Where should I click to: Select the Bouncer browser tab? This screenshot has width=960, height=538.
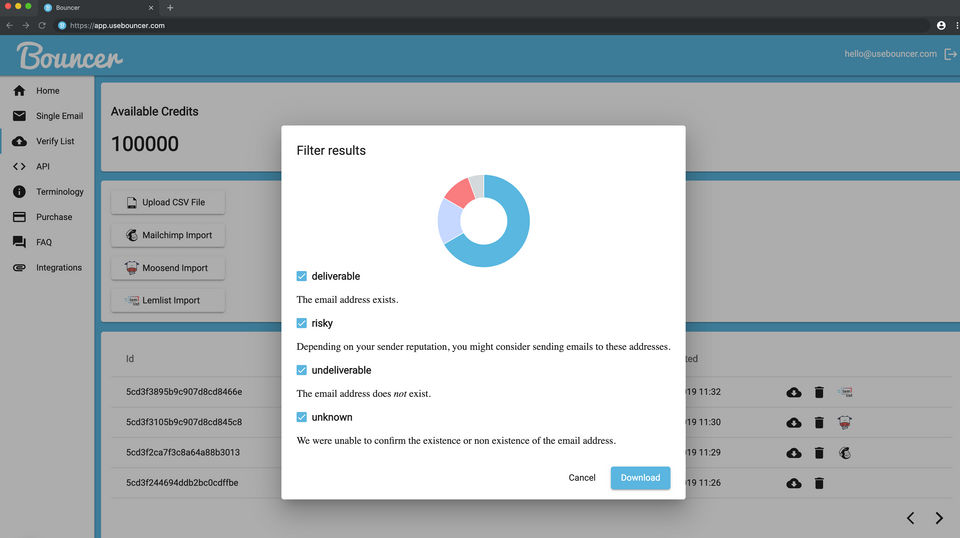coord(98,8)
